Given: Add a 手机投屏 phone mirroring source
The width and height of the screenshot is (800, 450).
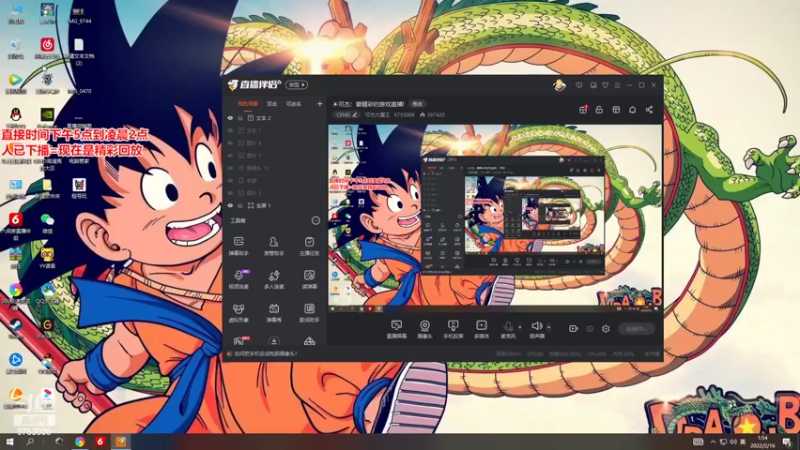Looking at the screenshot, I should click(x=453, y=329).
